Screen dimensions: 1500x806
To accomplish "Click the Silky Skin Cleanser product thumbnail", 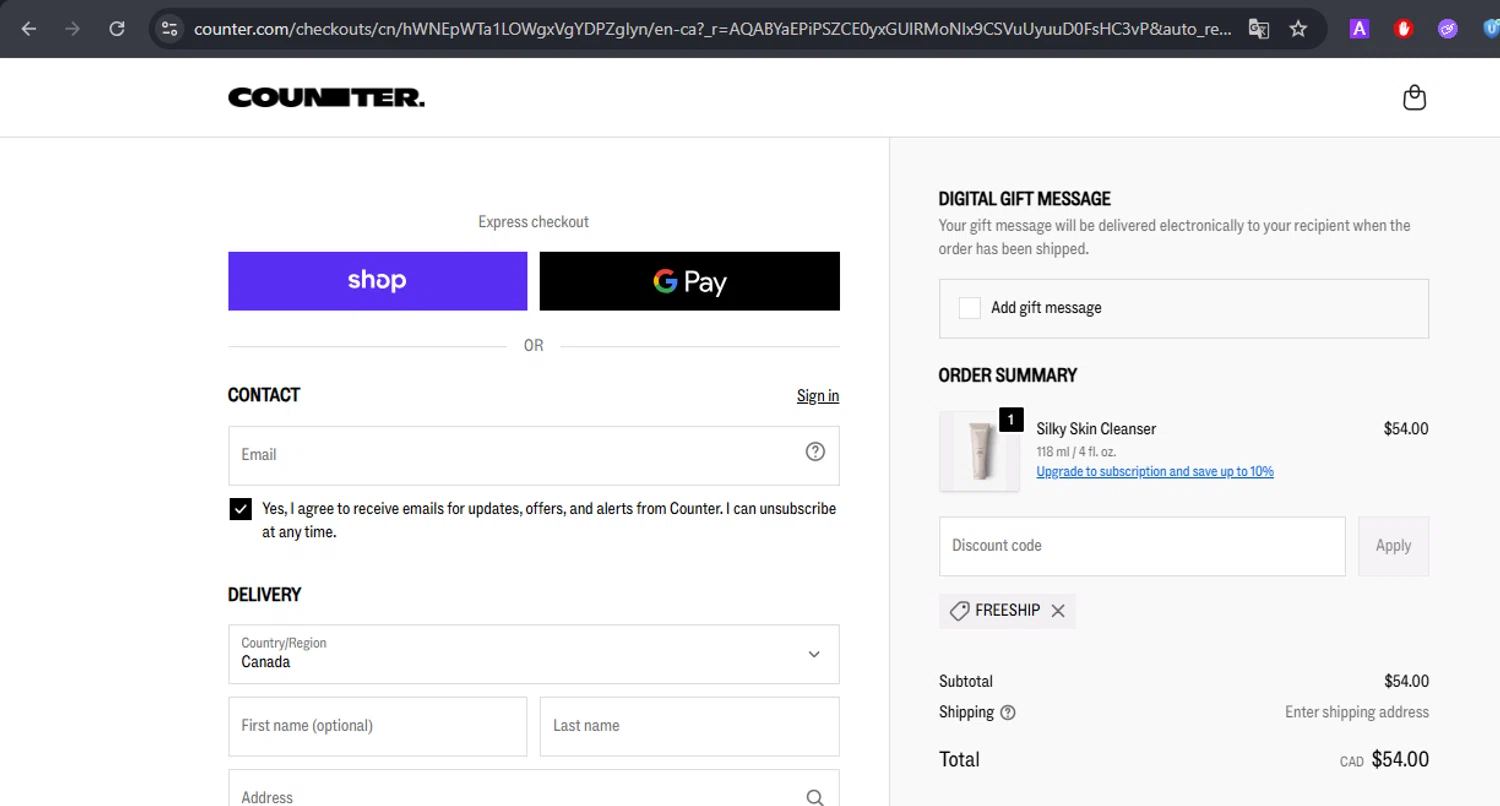I will click(980, 451).
